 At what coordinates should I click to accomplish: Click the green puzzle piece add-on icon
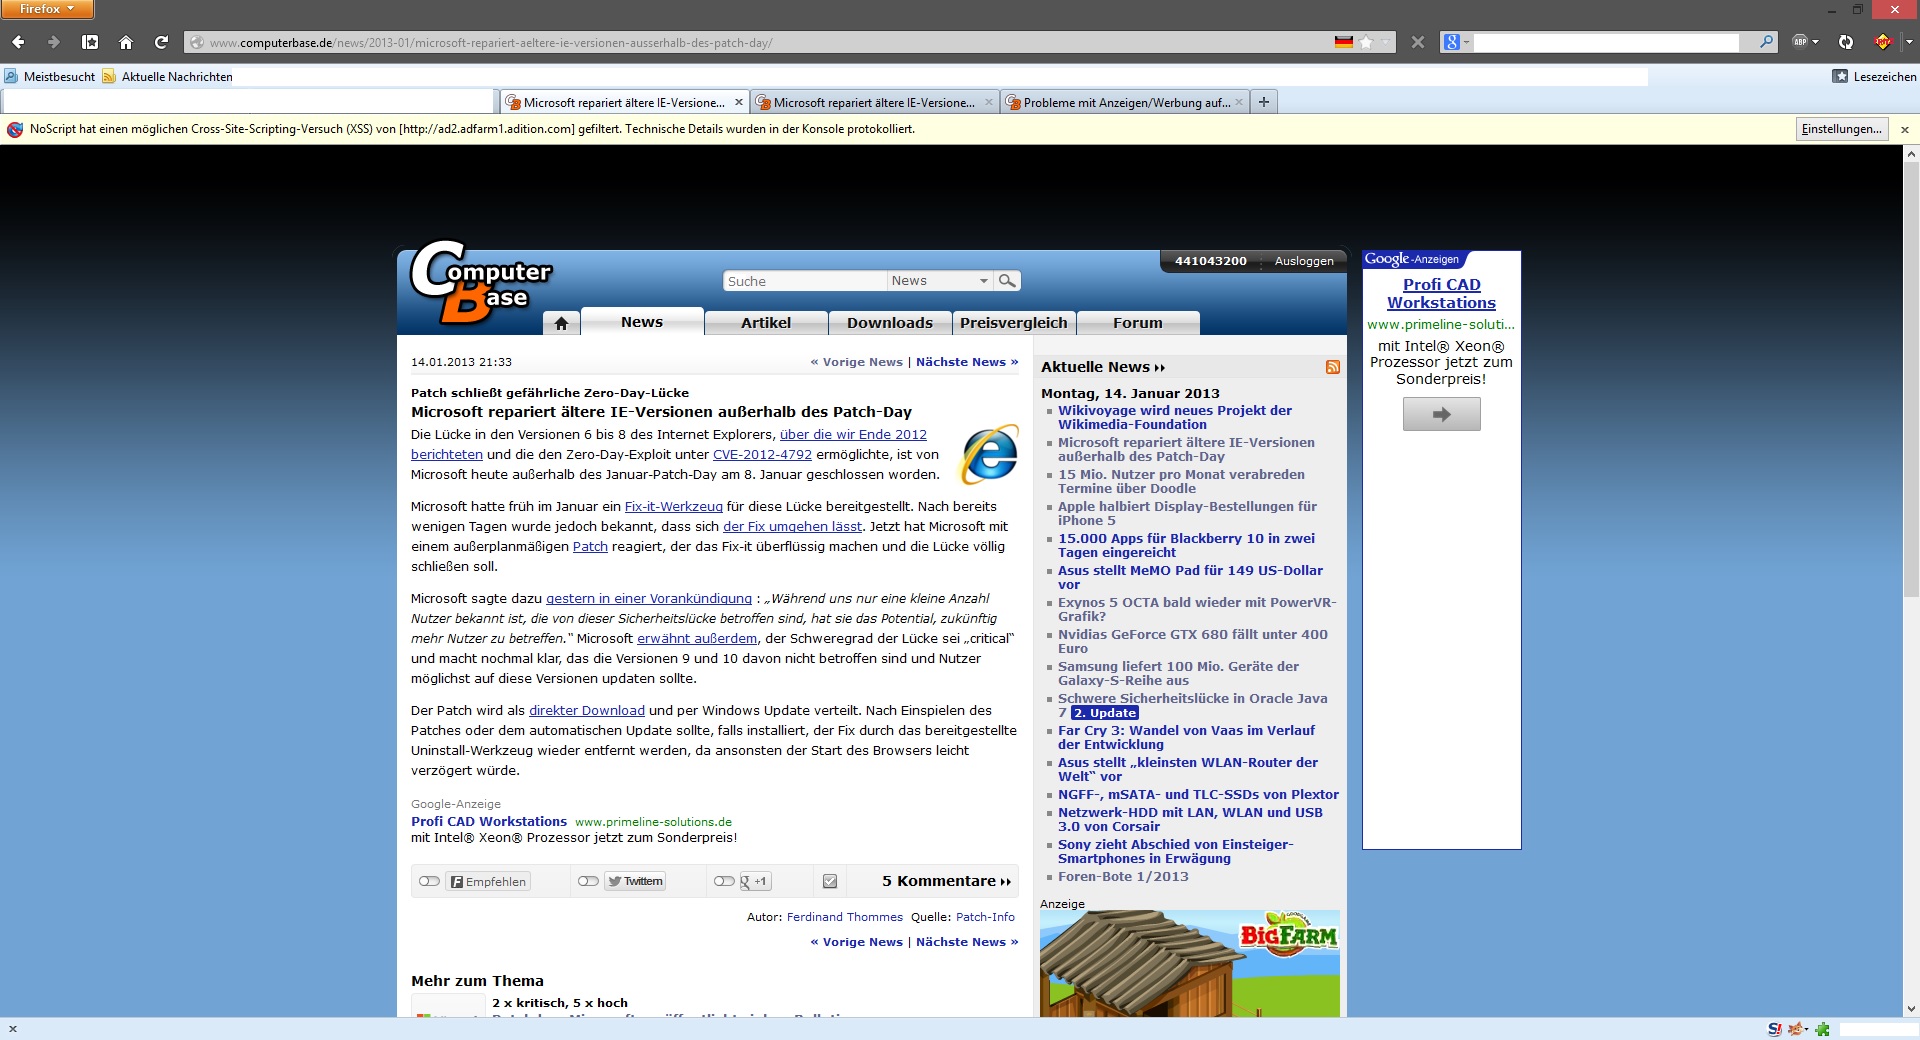coord(1823,1029)
